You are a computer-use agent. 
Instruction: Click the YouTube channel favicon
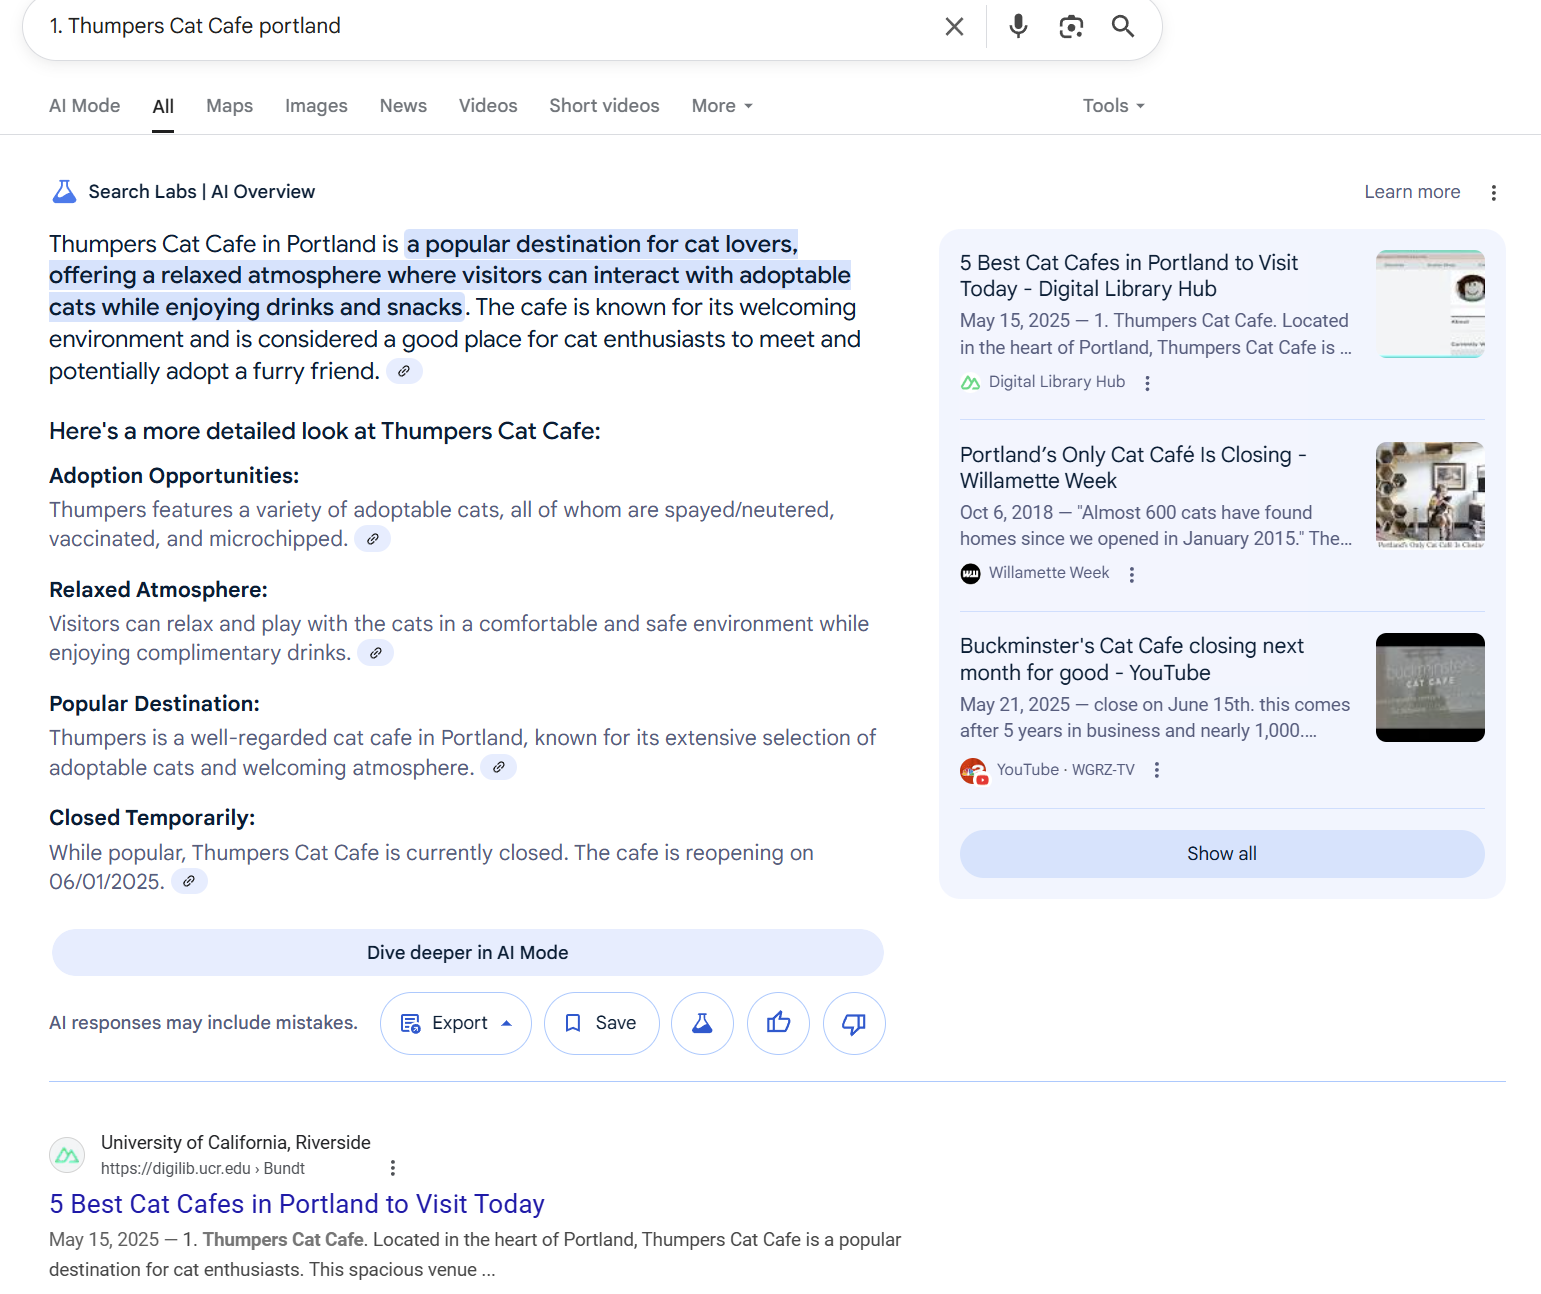click(974, 771)
